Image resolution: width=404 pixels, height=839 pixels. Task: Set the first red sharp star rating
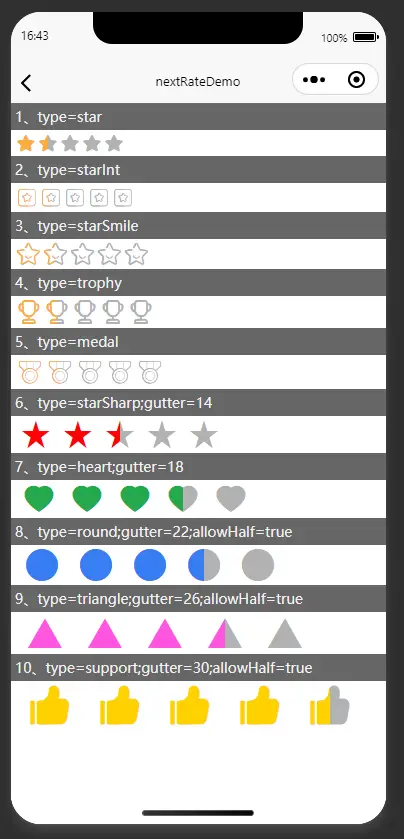36,435
